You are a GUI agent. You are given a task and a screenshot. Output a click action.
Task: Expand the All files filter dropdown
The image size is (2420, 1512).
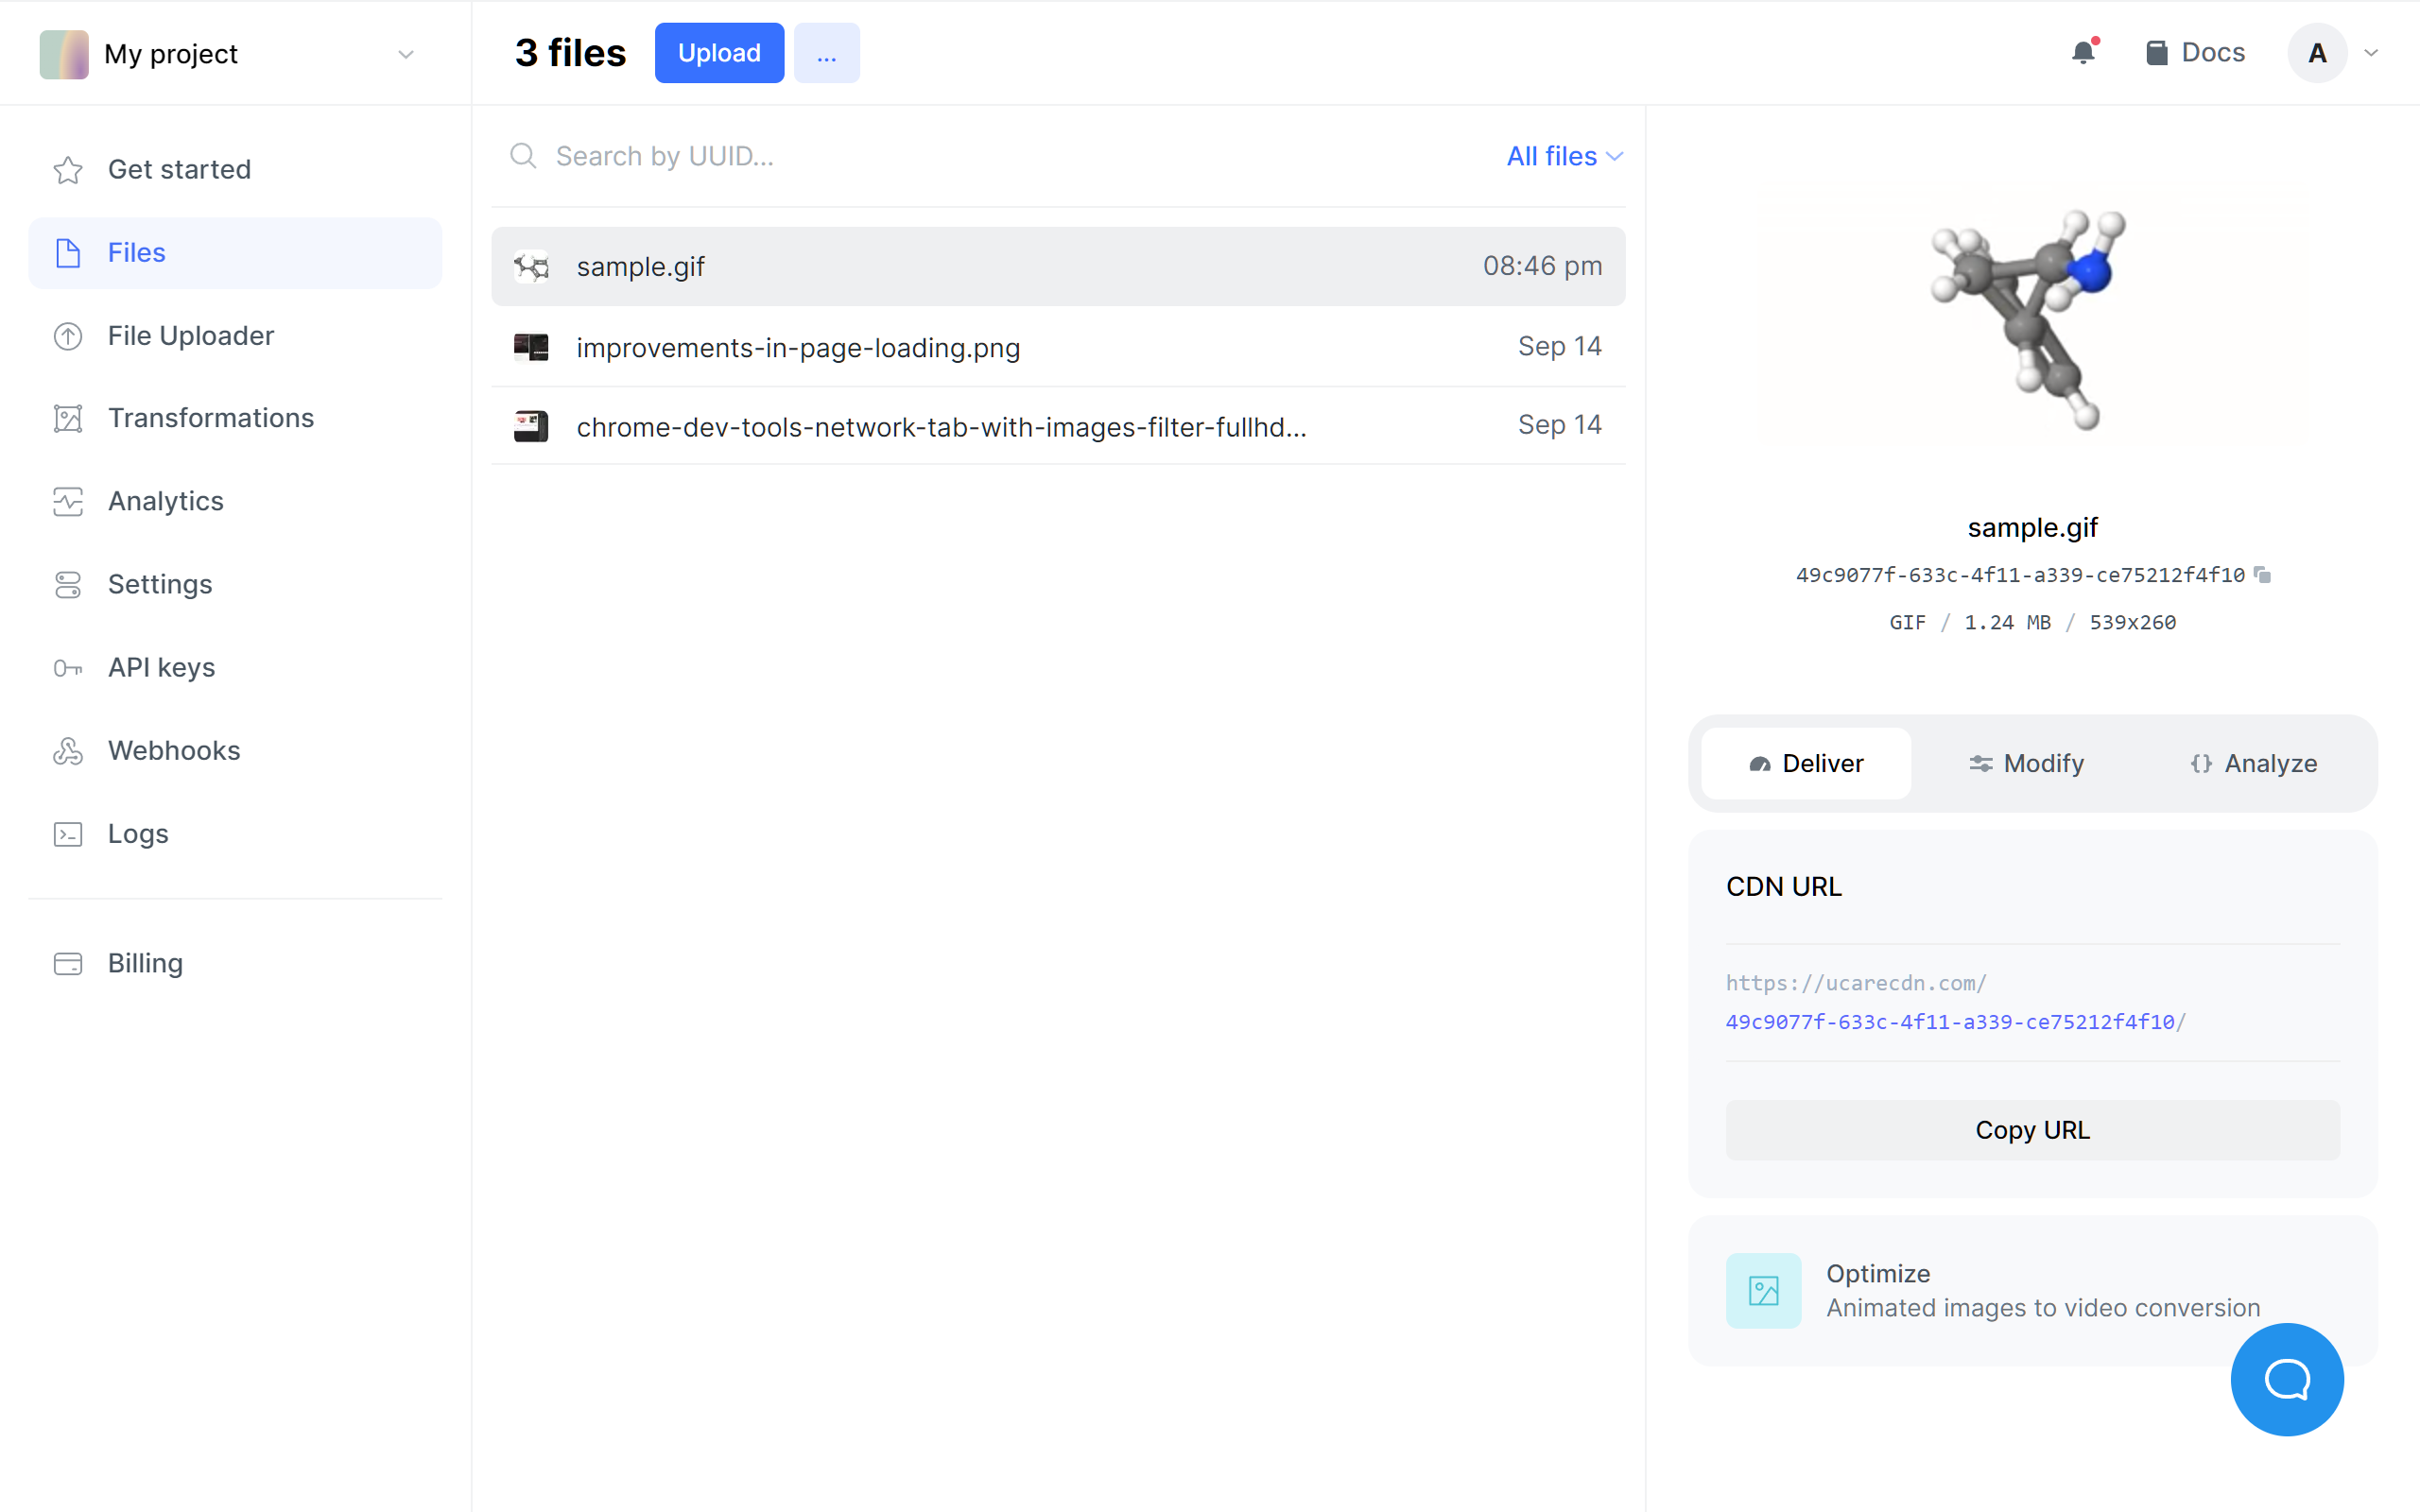1563,156
